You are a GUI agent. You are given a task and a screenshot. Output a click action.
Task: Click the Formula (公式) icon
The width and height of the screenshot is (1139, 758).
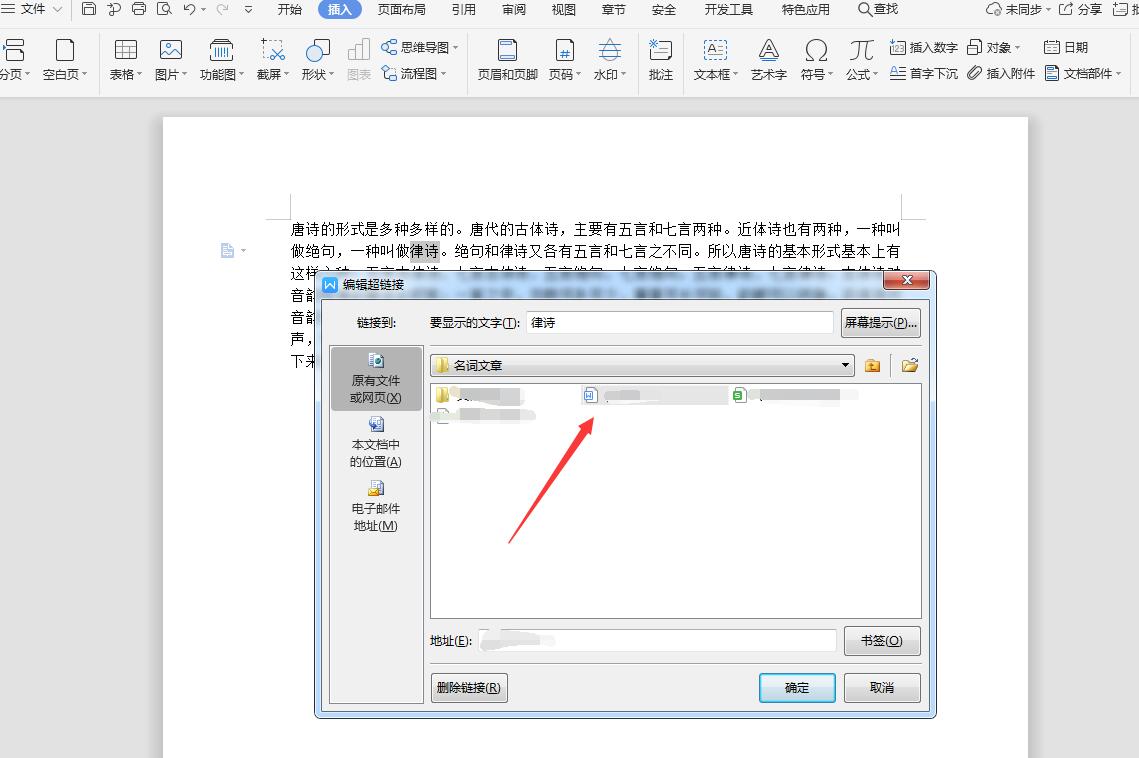coord(862,60)
